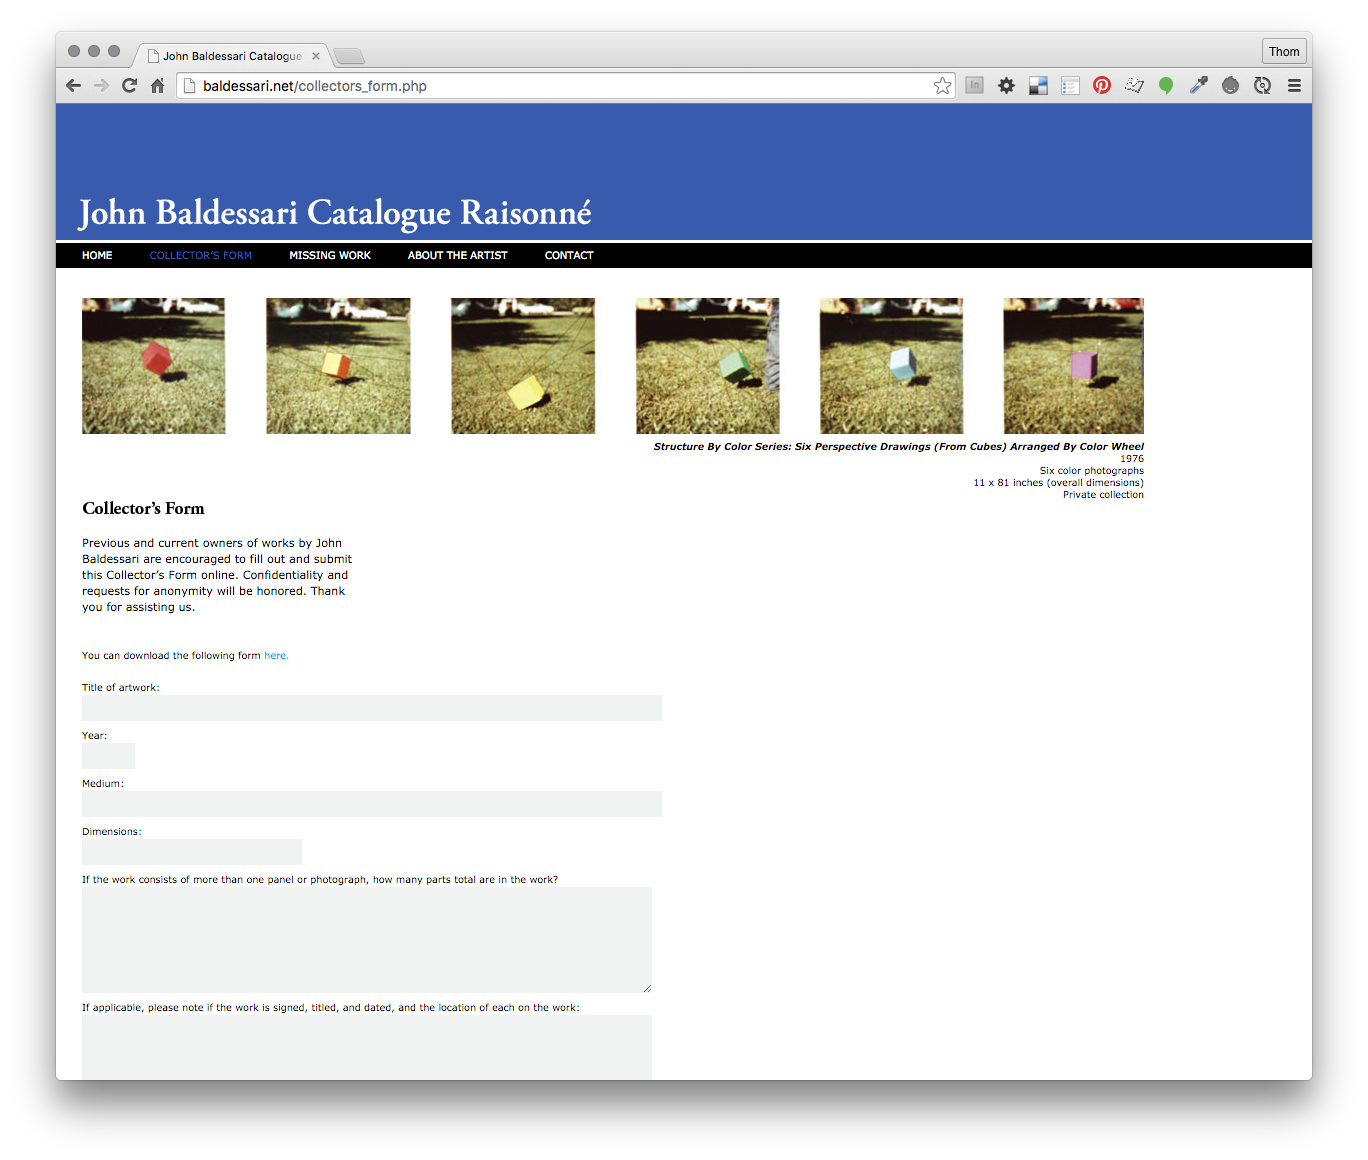
Task: Activate the eyedropper color picker extension
Action: coord(1198,86)
